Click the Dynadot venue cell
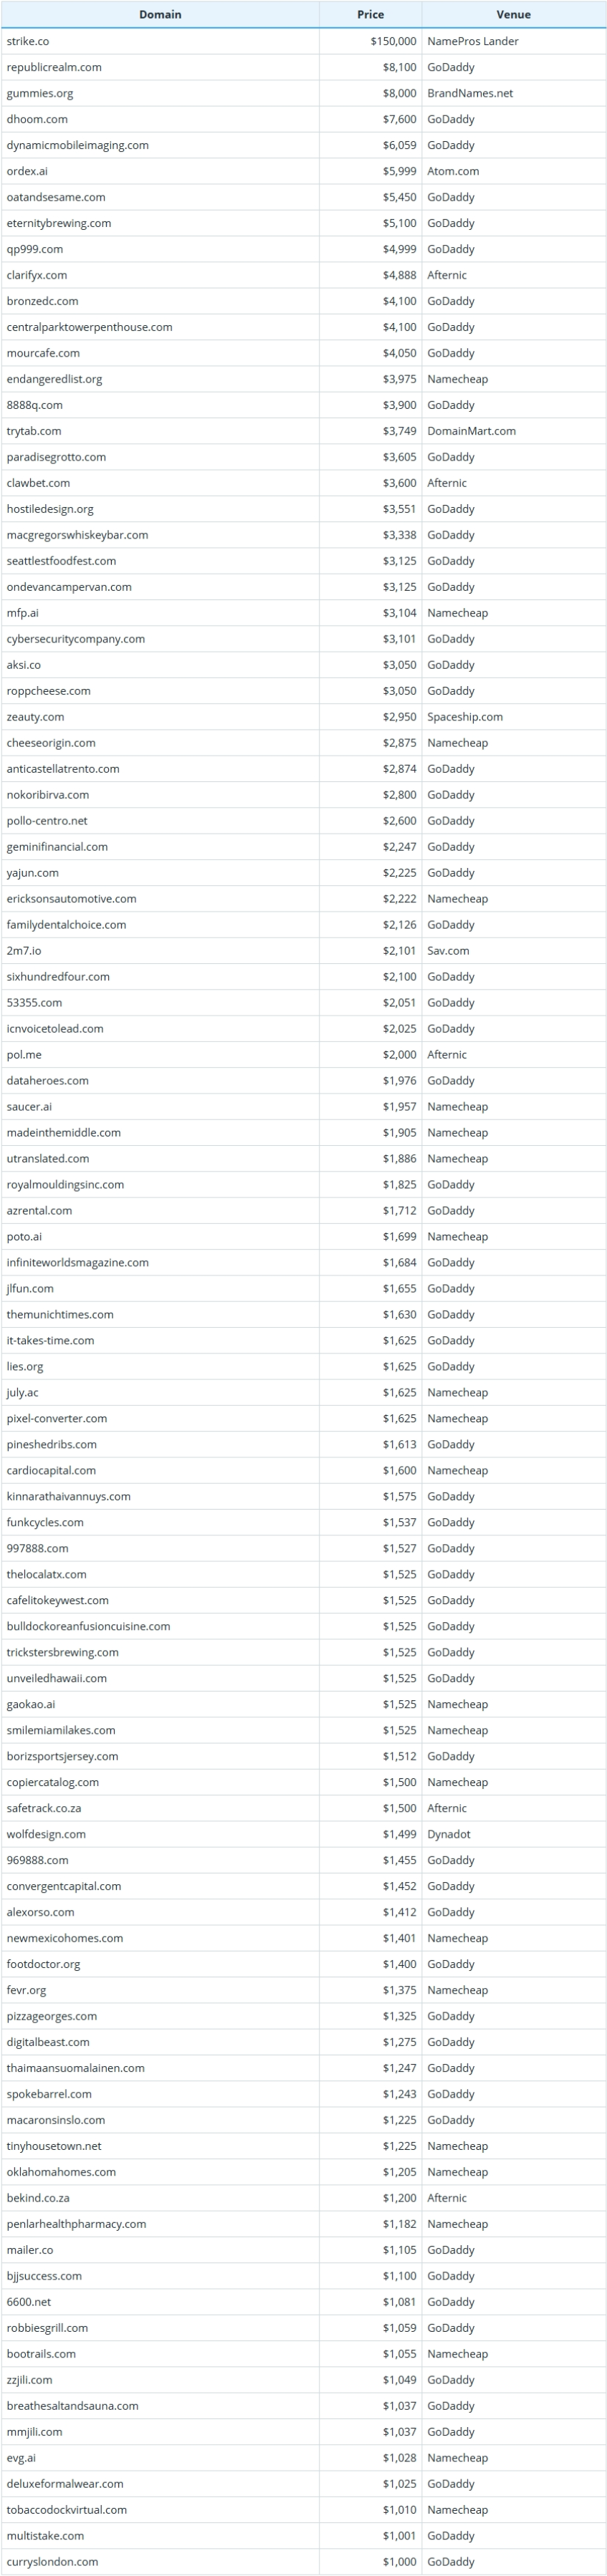Viewport: 607px width, 2576px height. [448, 1835]
